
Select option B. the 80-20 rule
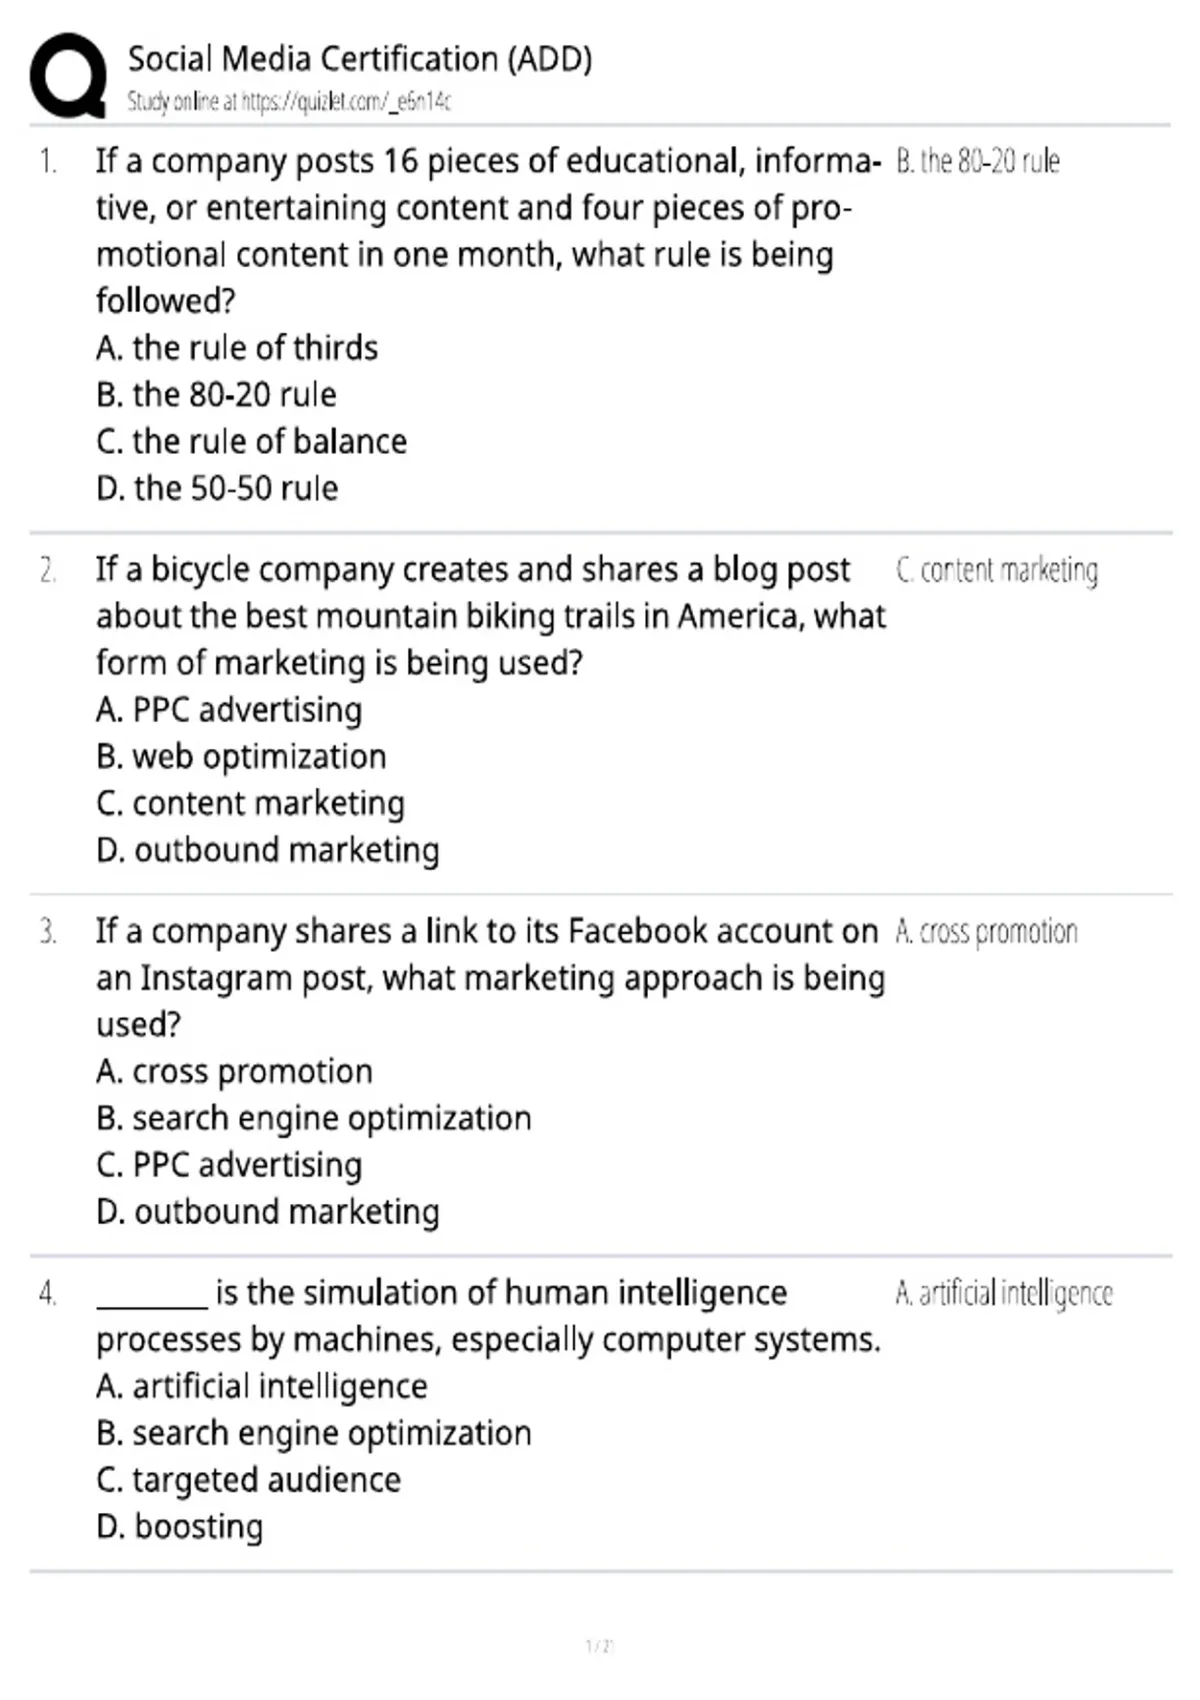(x=216, y=394)
